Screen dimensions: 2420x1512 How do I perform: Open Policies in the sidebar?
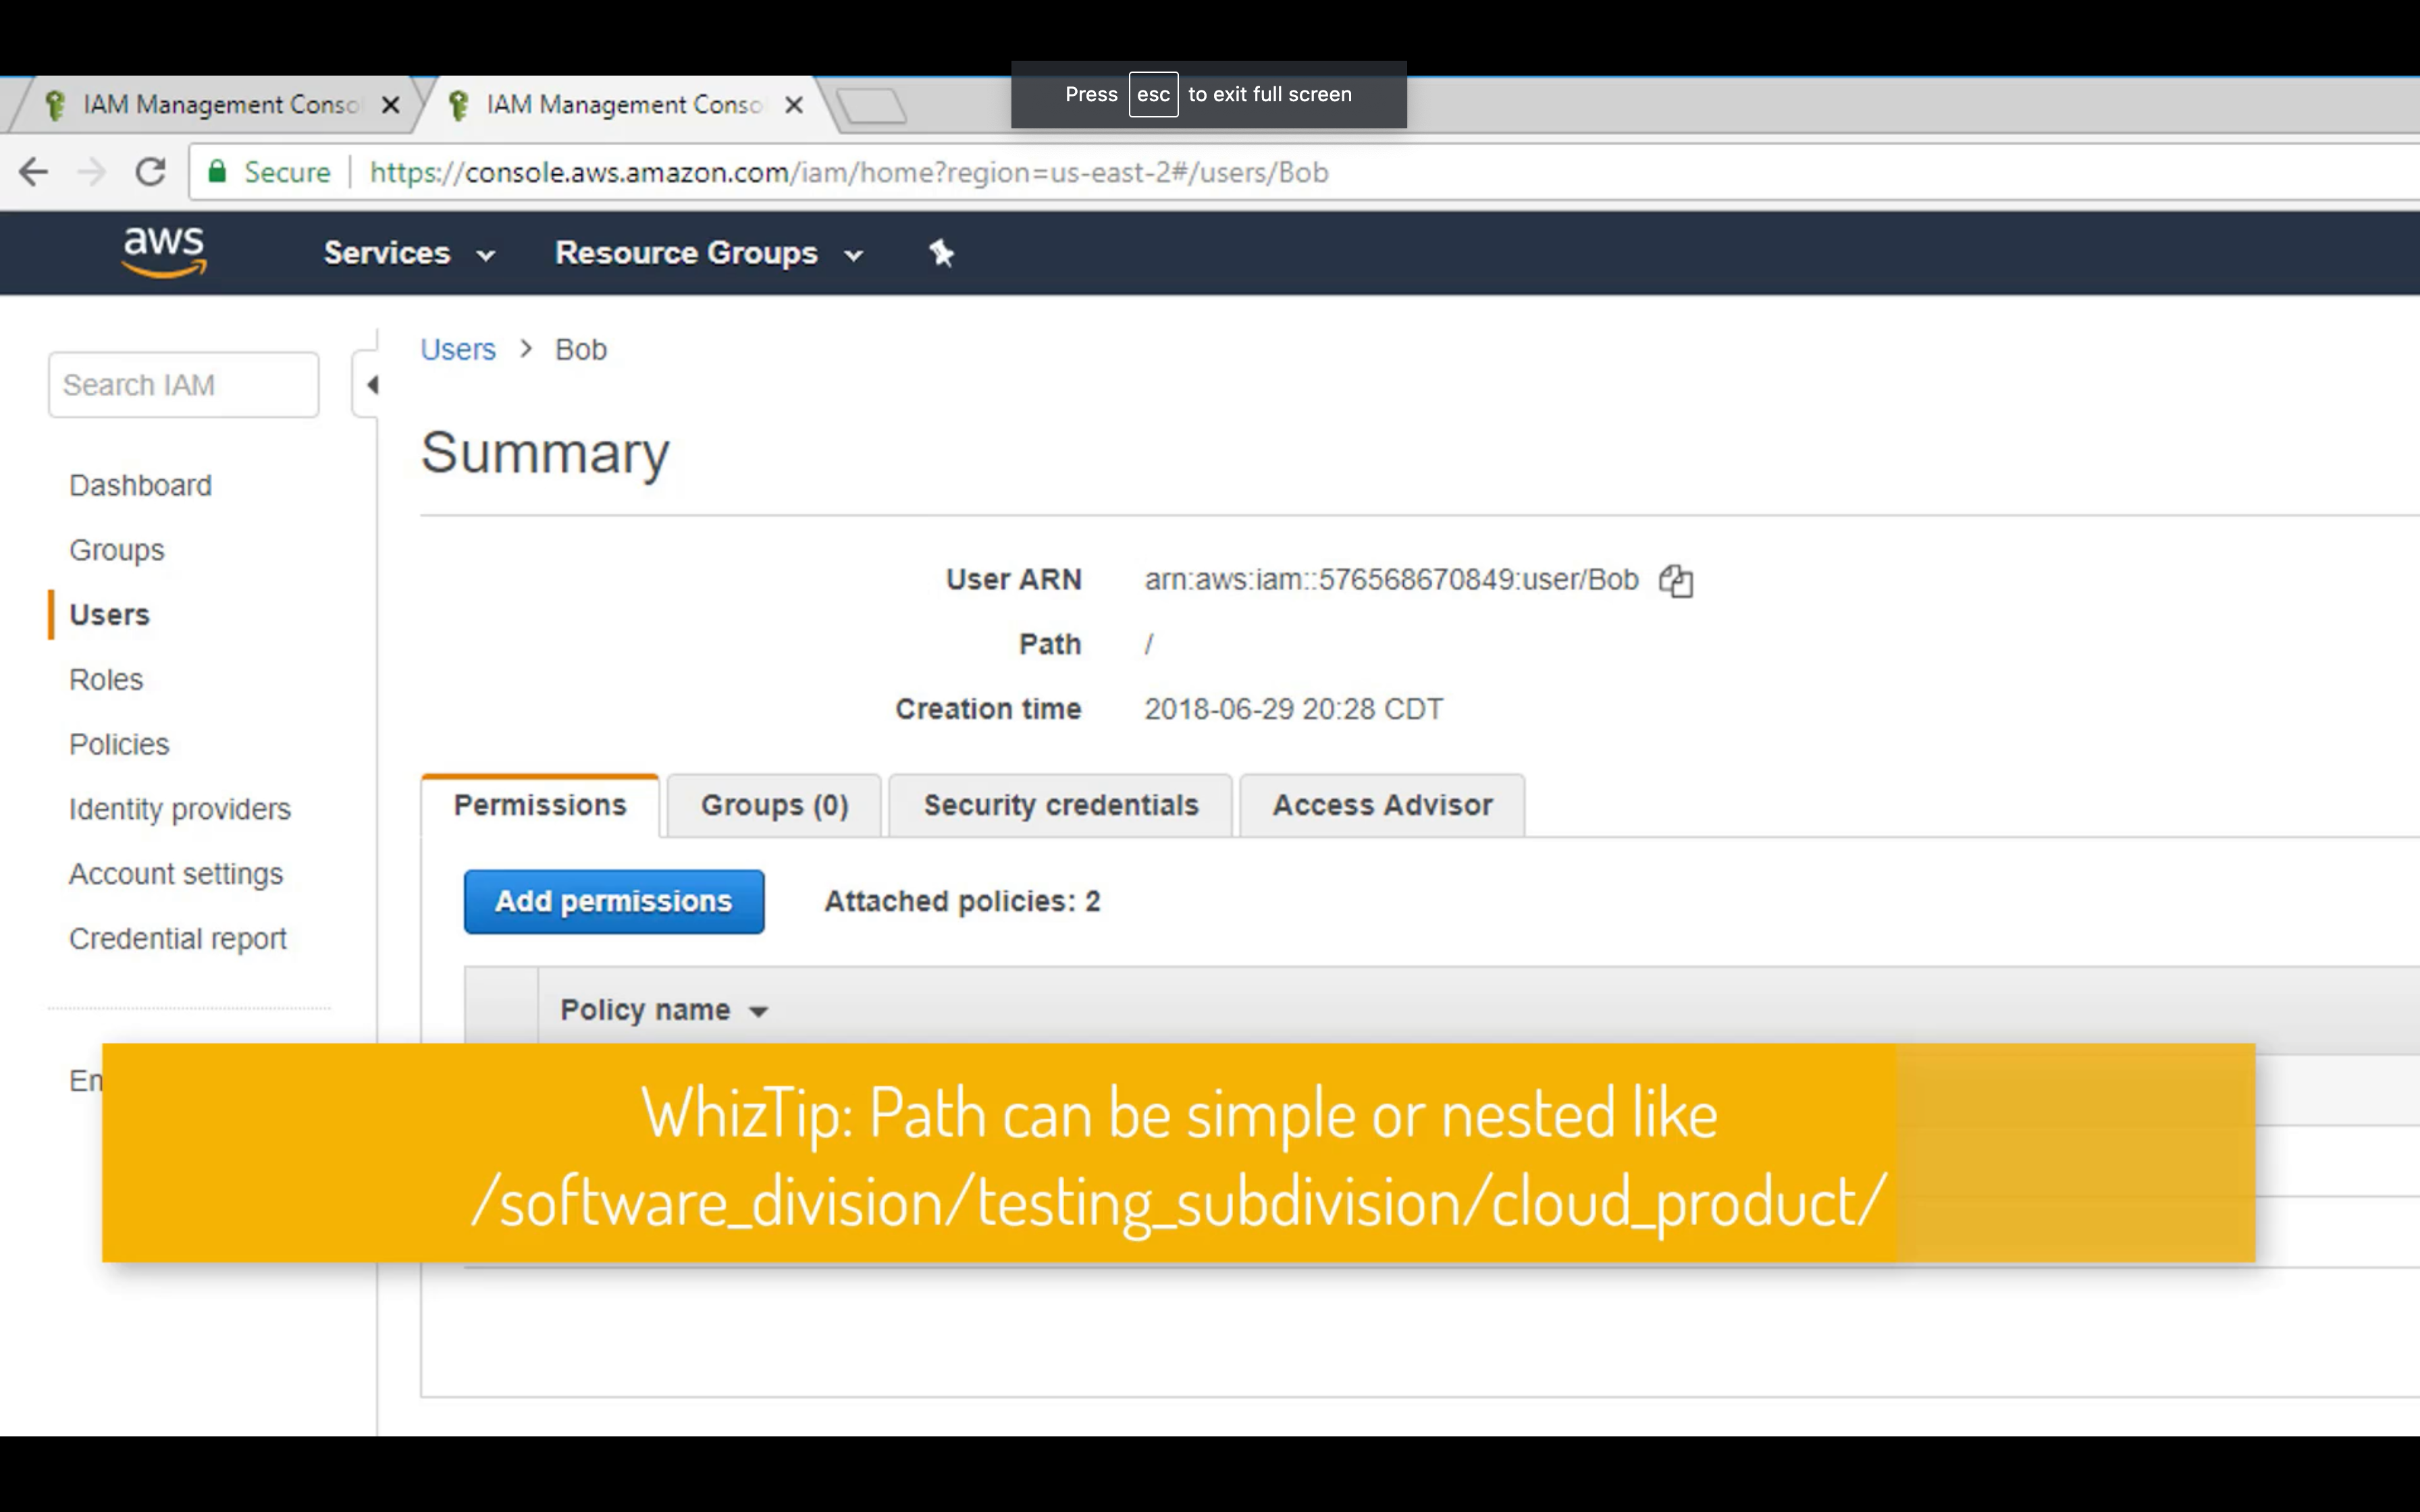click(x=119, y=745)
